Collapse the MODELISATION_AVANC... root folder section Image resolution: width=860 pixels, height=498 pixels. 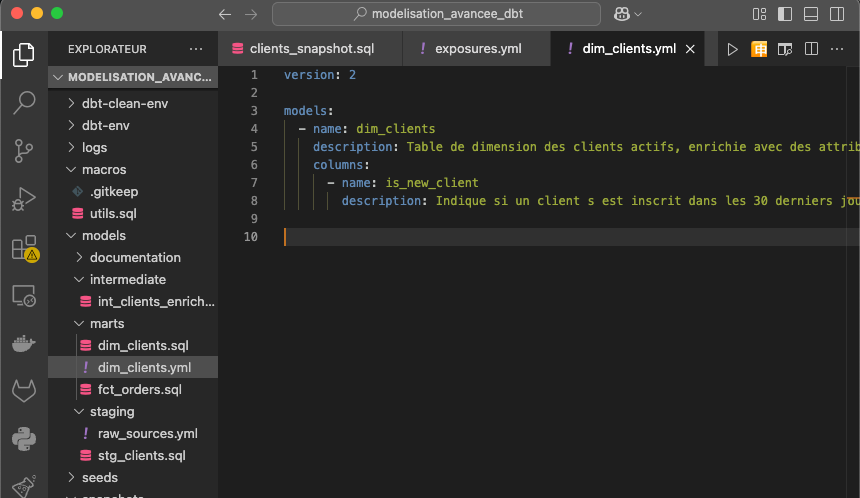(x=133, y=77)
